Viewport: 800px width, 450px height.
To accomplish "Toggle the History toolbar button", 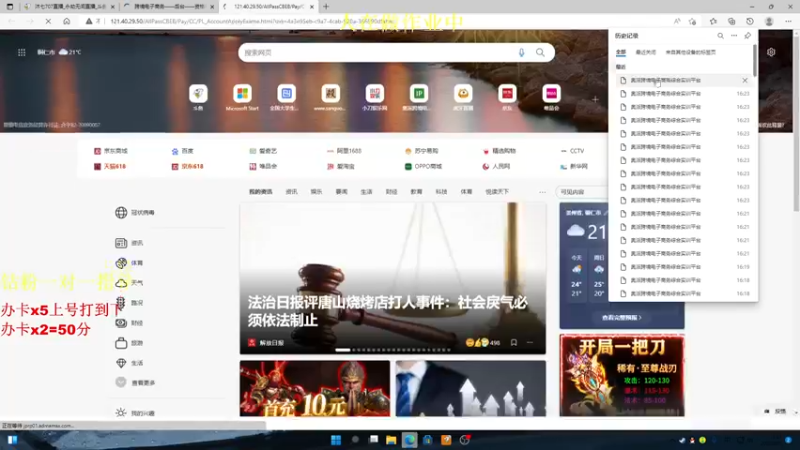I will coord(749,21).
